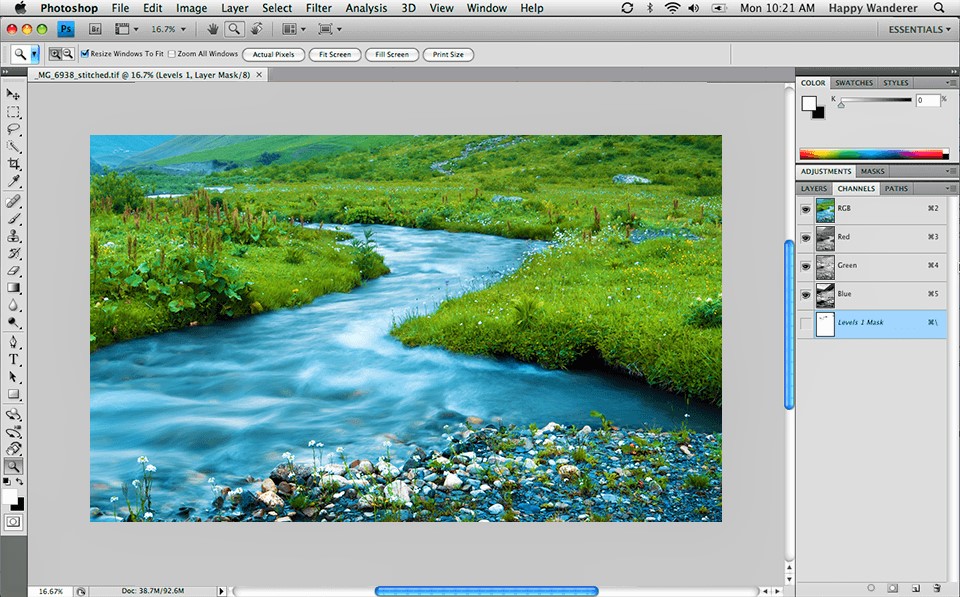This screenshot has width=960, height=597.
Task: Click the Actual Pixels button
Action: [273, 54]
